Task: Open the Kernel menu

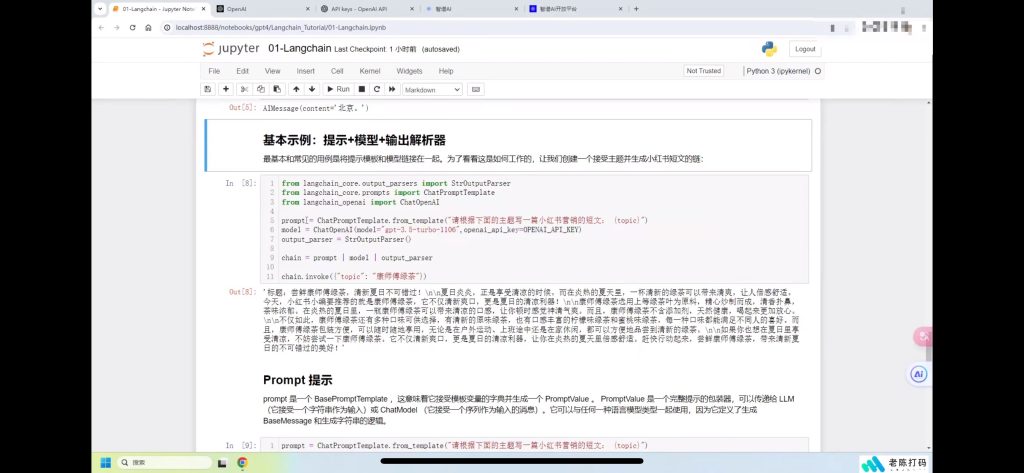Action: click(370, 71)
